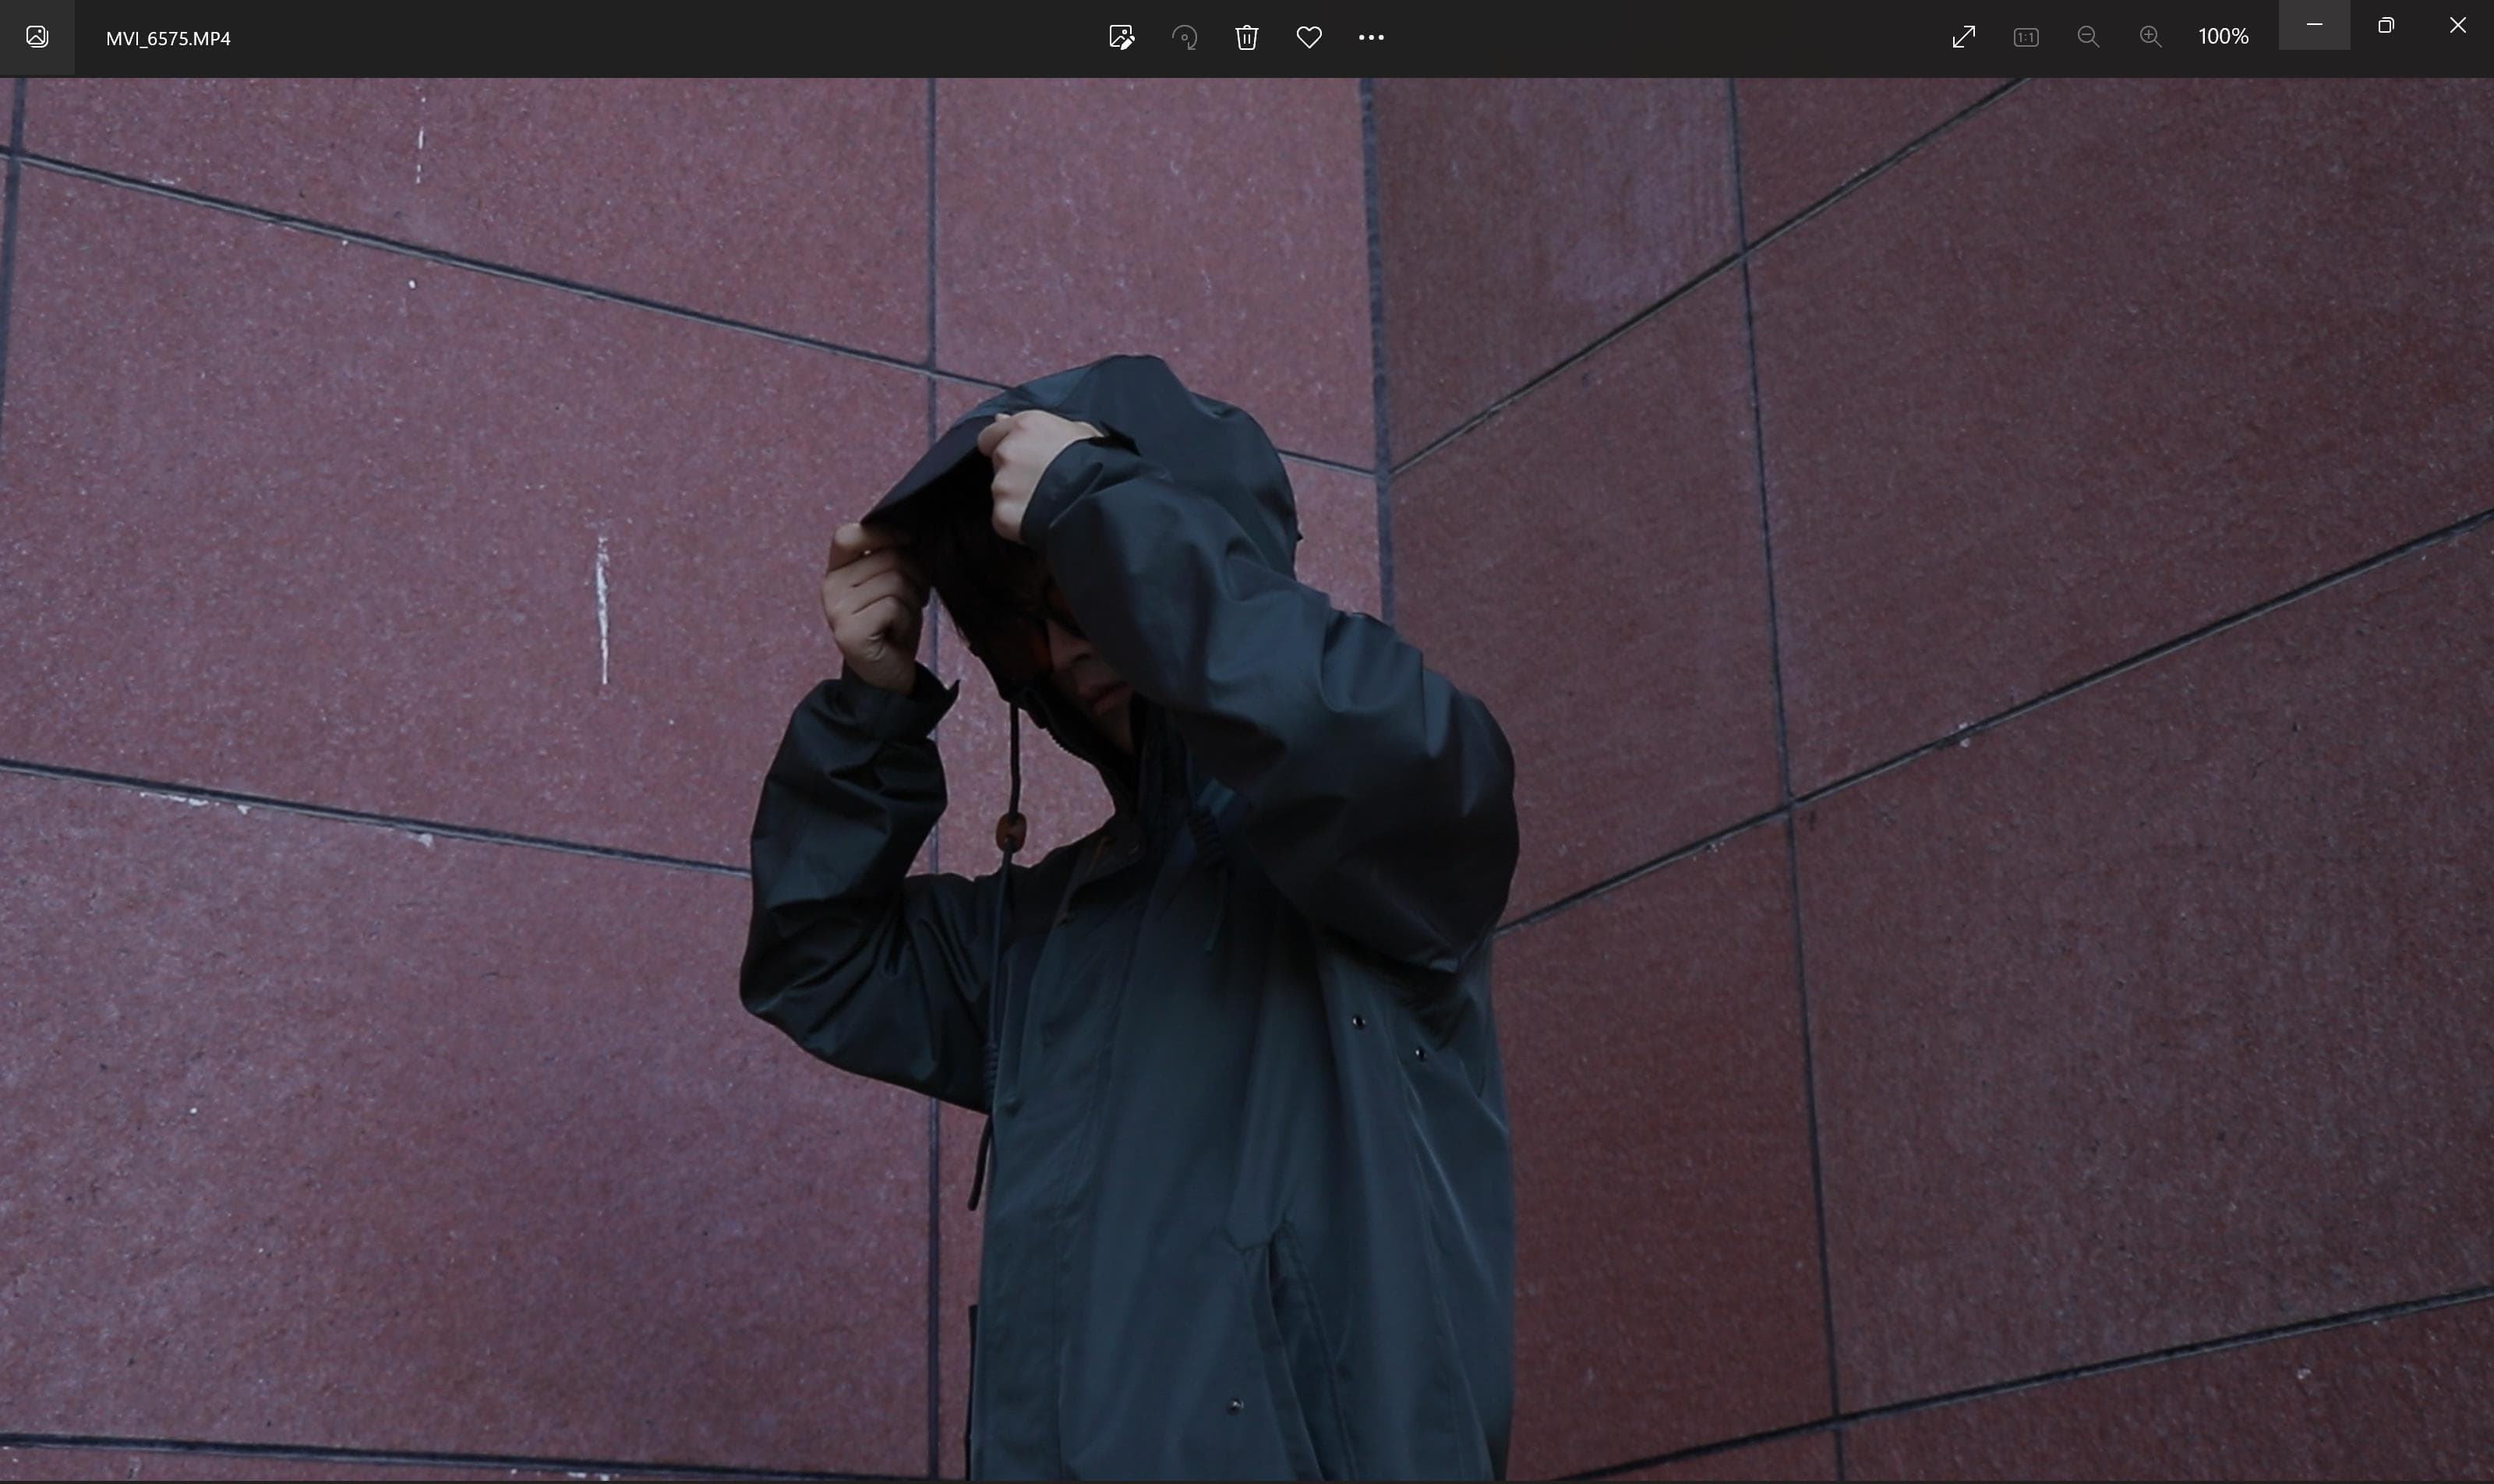Toggle favorite with the heart icon

pos(1309,37)
